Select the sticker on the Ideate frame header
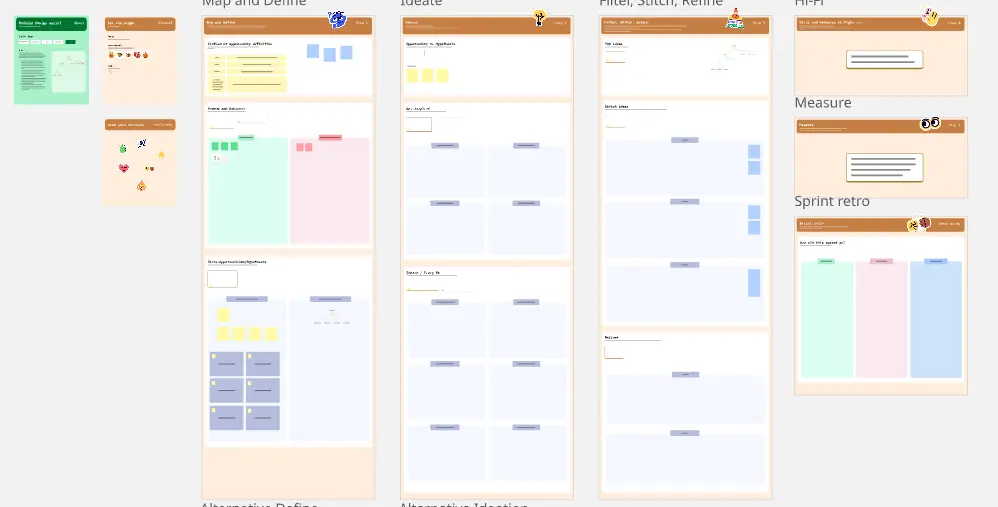This screenshot has width=998, height=507. pos(539,18)
